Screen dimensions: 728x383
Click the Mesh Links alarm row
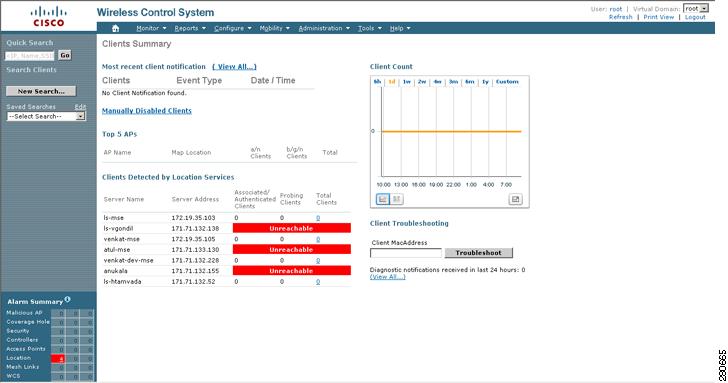pos(50,367)
